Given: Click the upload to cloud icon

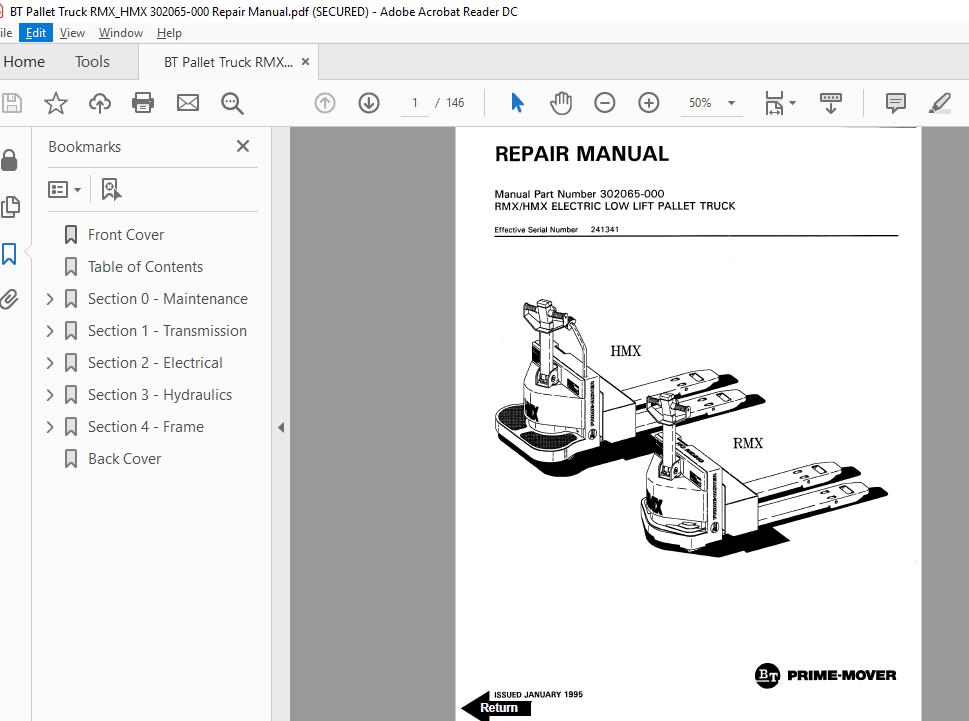Looking at the screenshot, I should [x=100, y=103].
